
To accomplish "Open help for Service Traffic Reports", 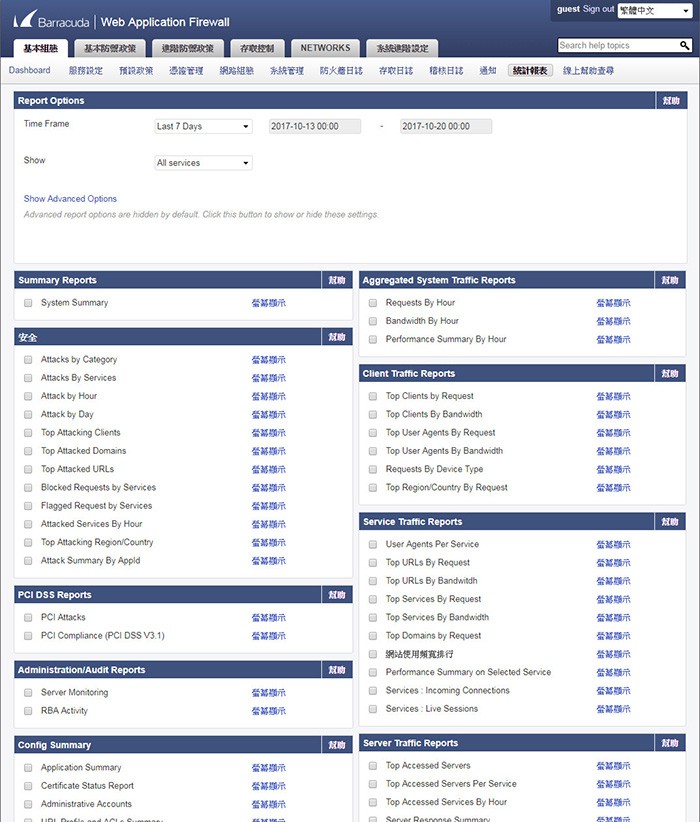I will (x=672, y=522).
